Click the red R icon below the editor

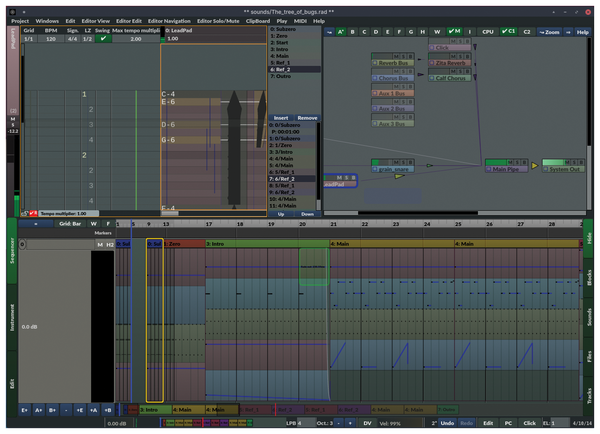pos(33,213)
